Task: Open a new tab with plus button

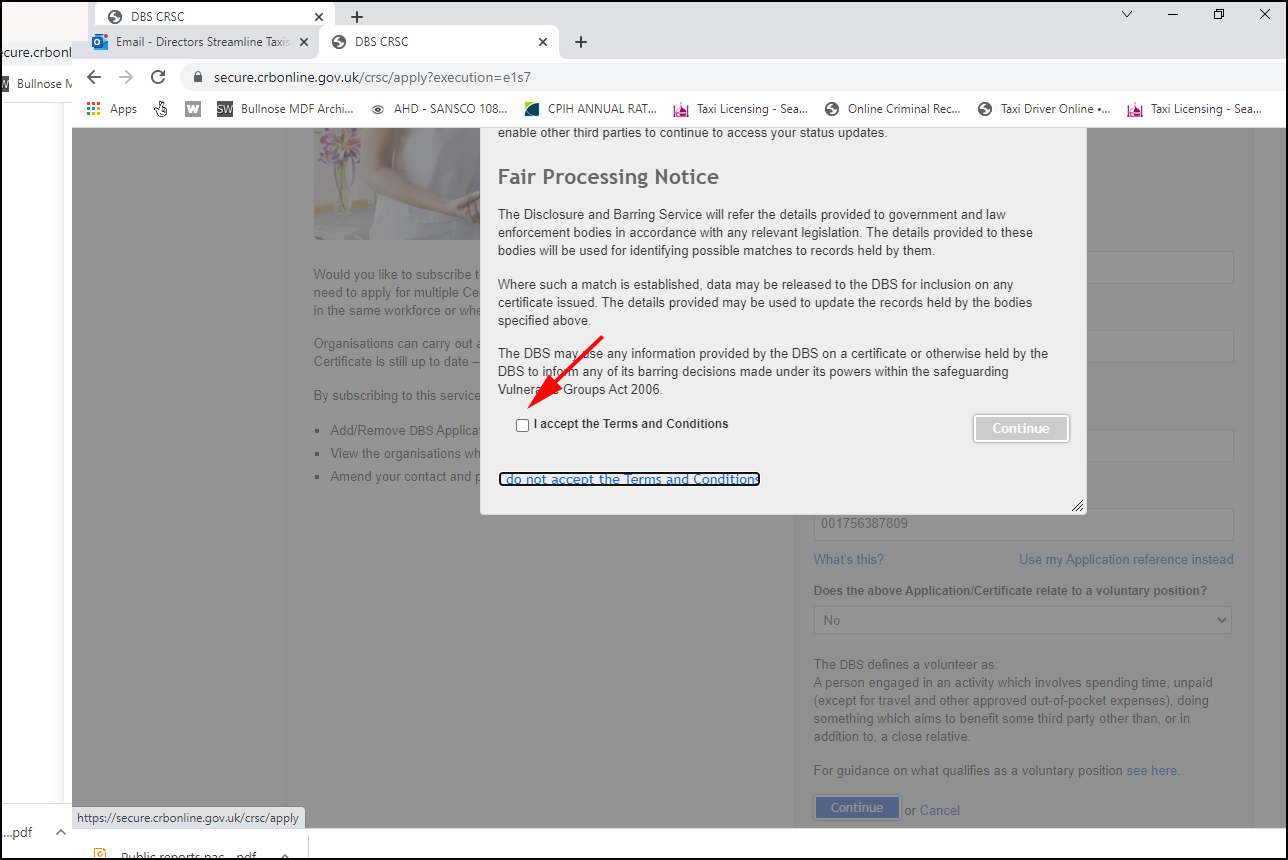Action: (x=581, y=42)
